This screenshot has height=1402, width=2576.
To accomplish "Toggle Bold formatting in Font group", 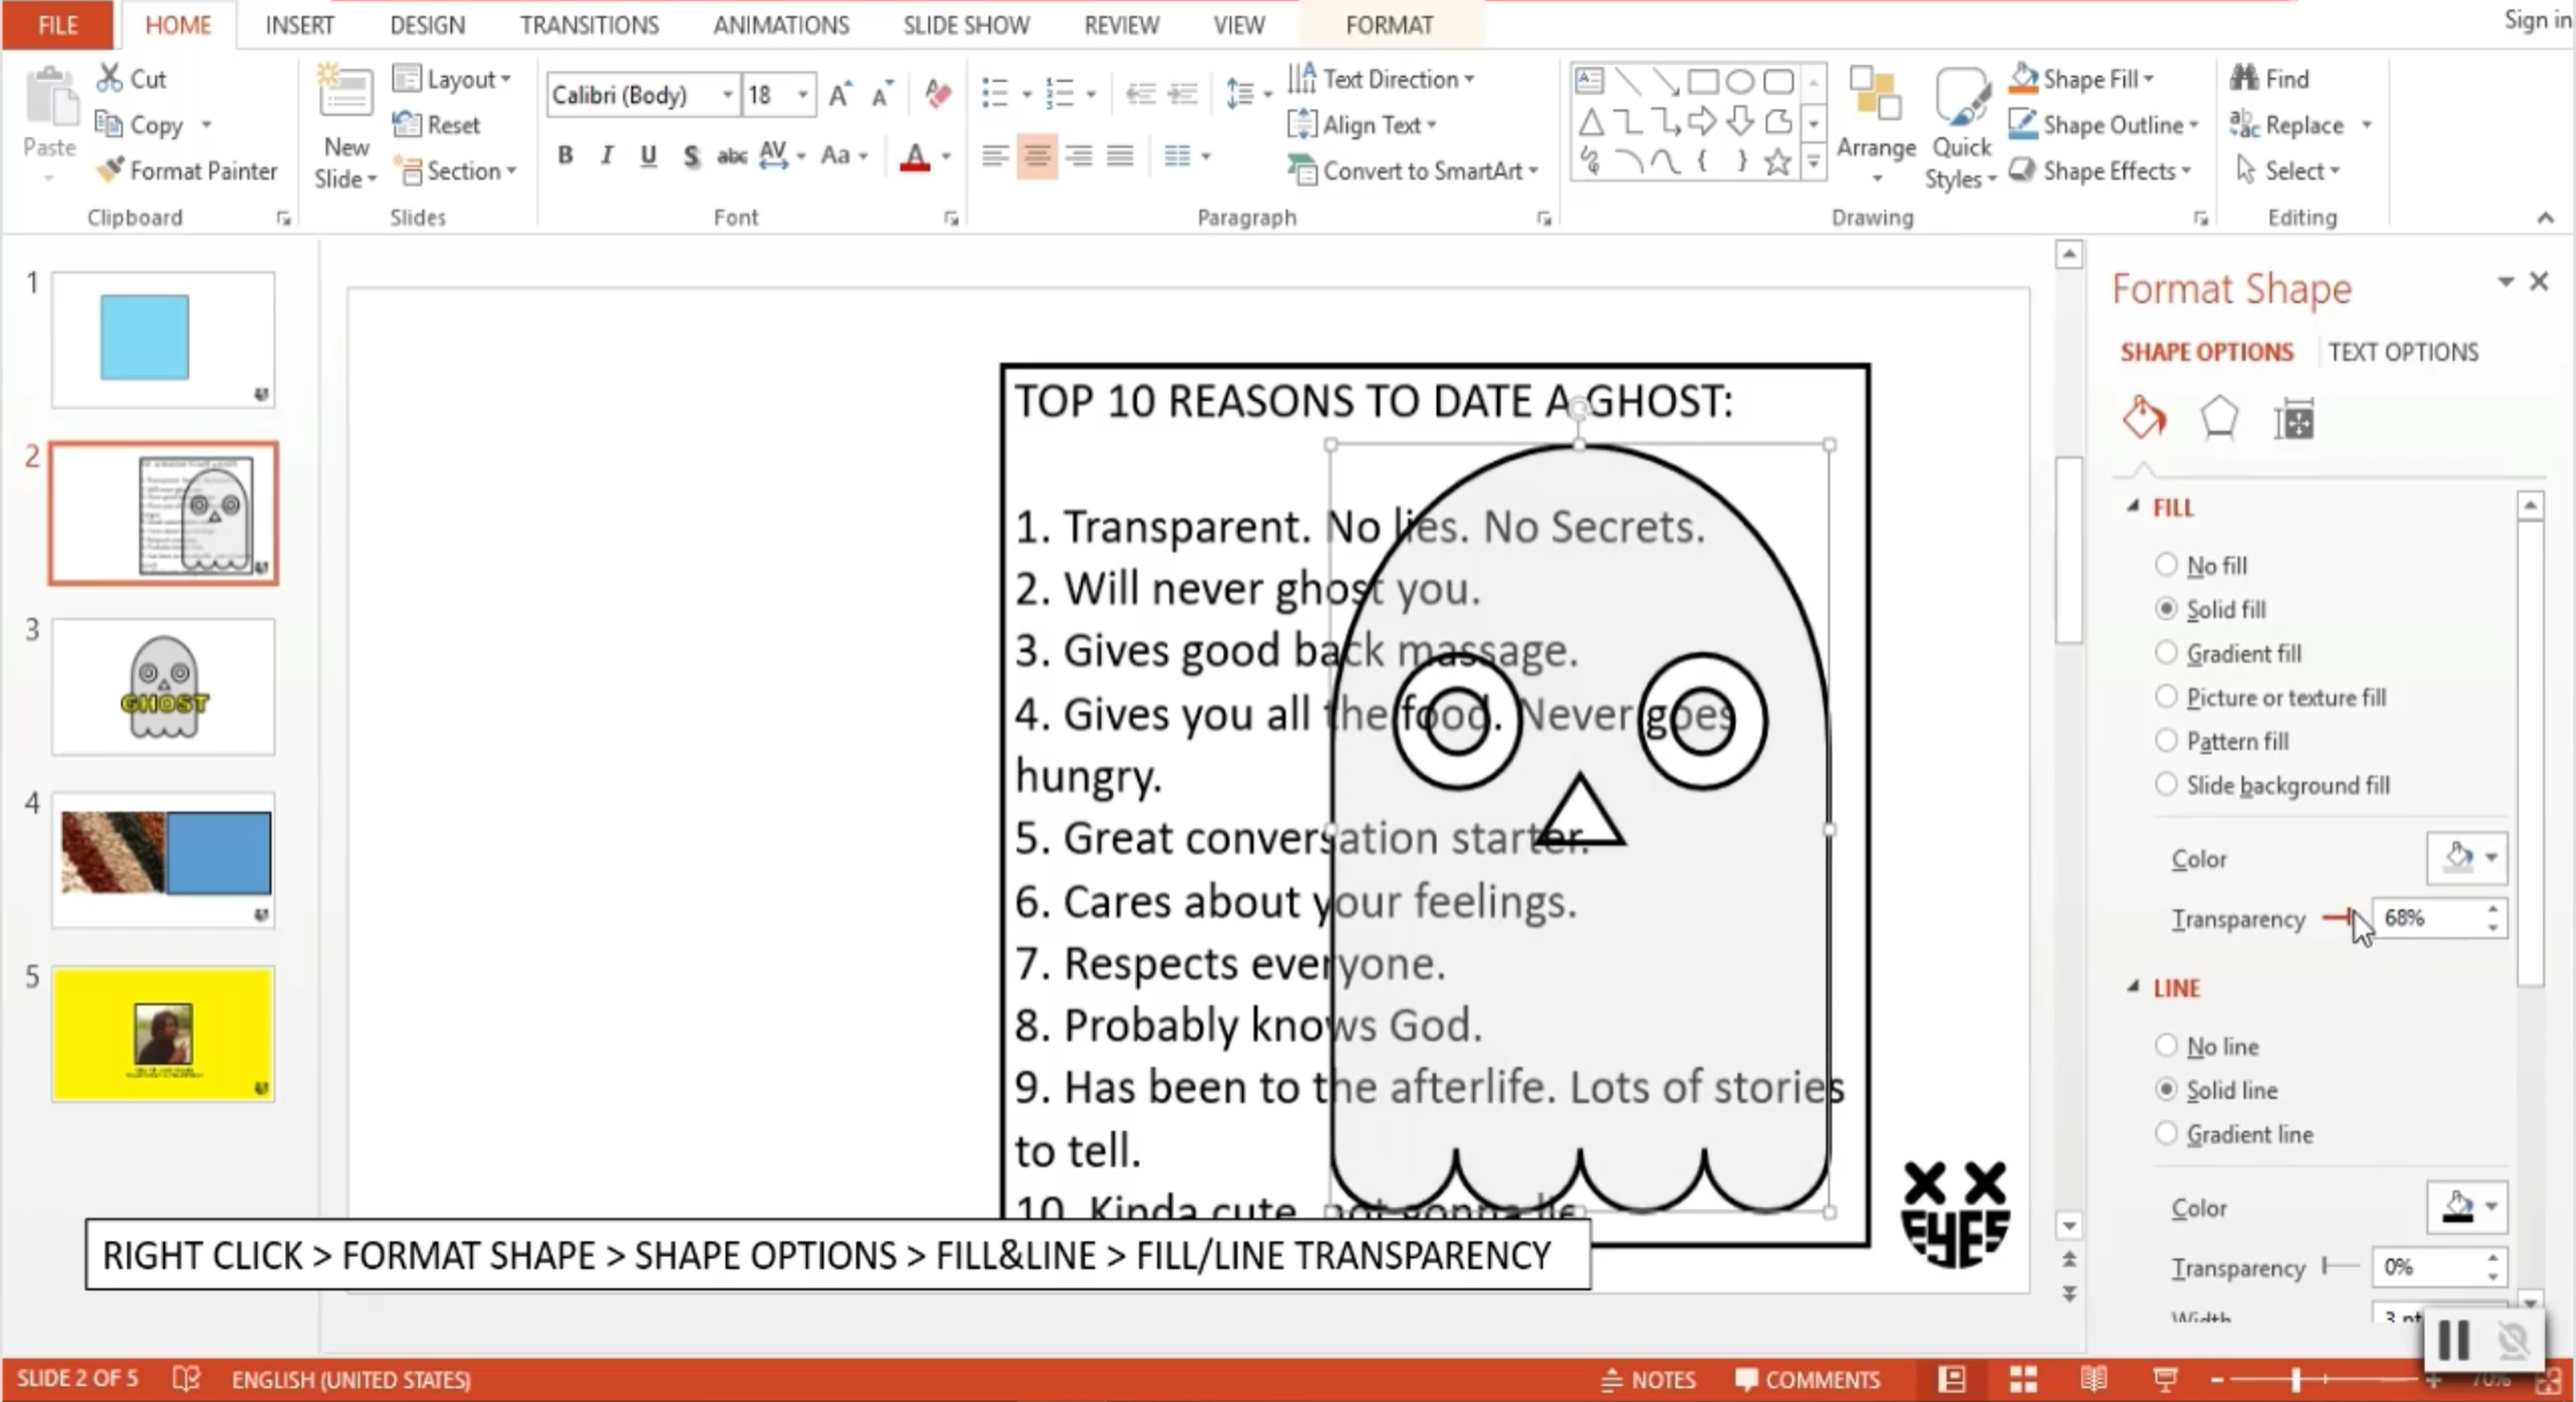I will (565, 155).
